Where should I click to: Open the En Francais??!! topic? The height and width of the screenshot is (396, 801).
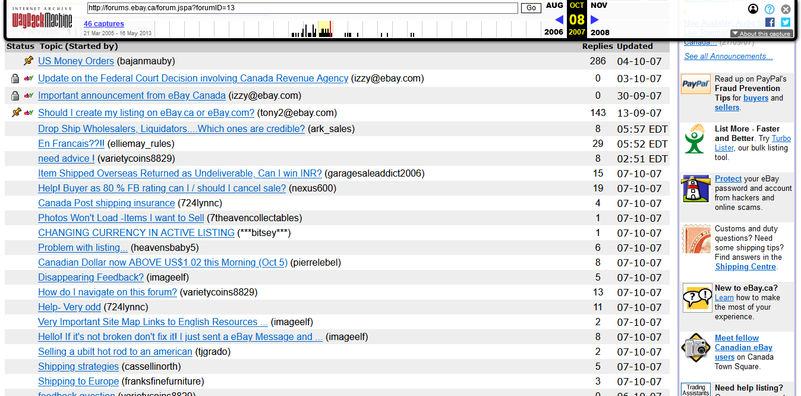coord(71,144)
